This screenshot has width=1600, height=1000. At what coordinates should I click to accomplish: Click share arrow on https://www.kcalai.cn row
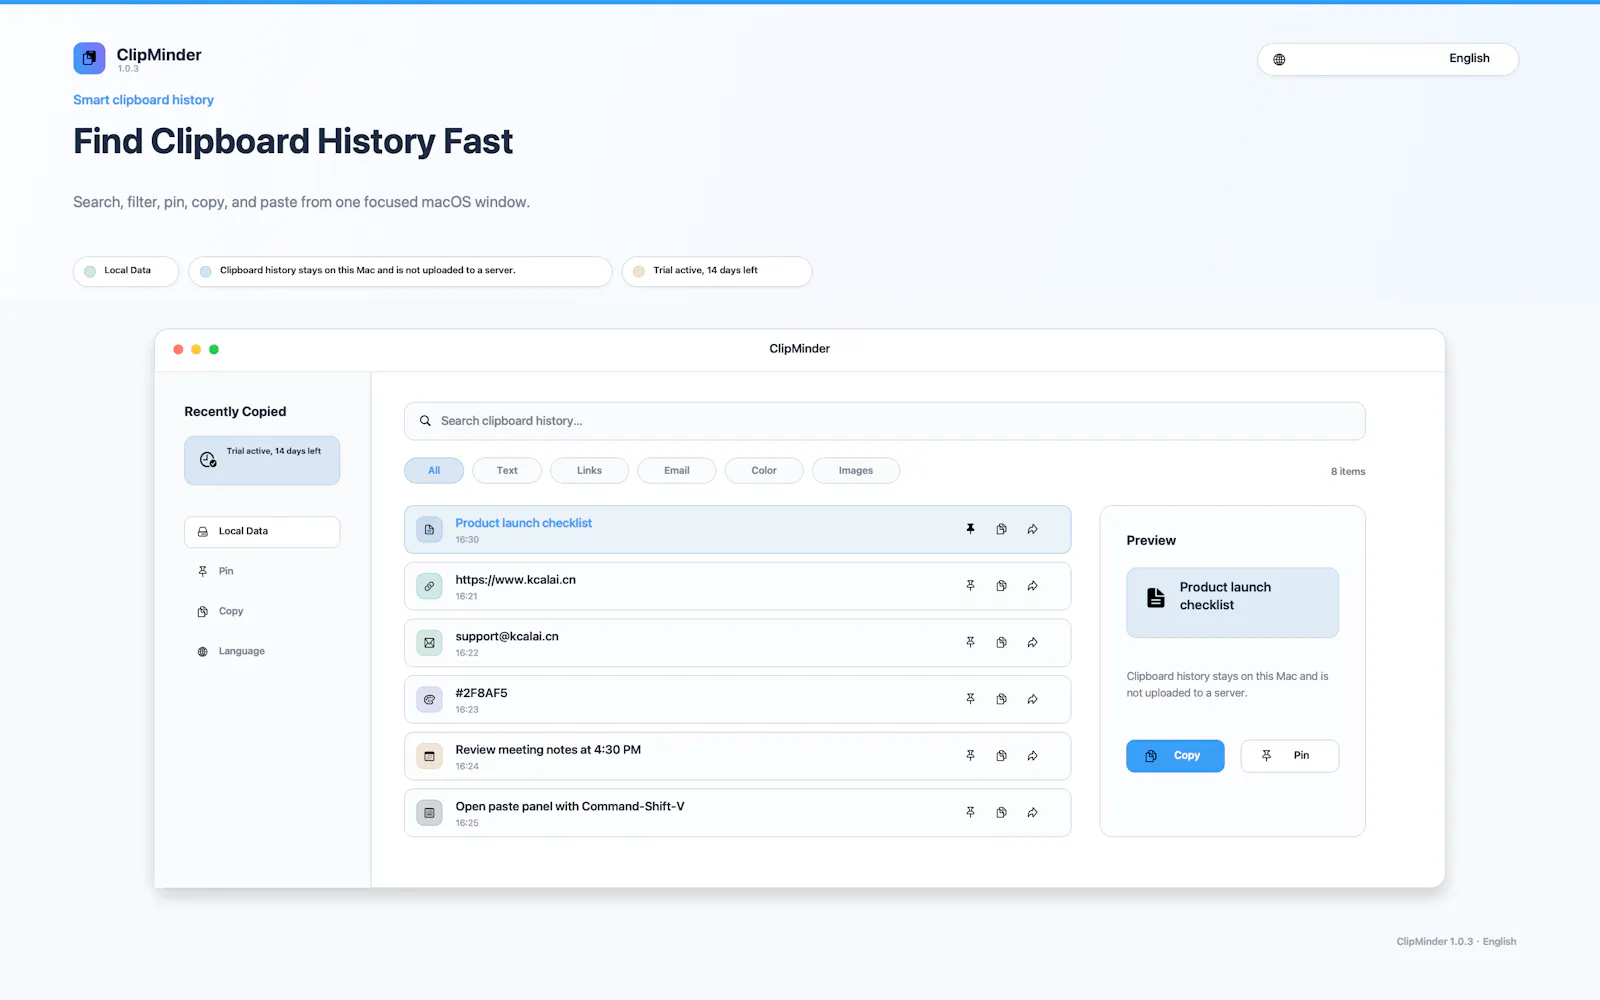pos(1032,586)
